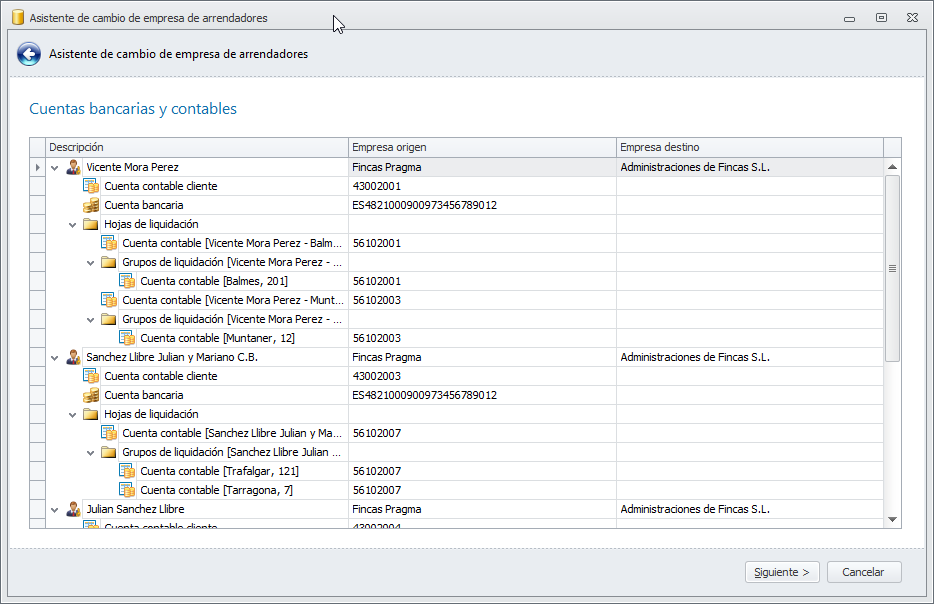Collapse the Julian Sanchez Llibre node

pyautogui.click(x=55, y=510)
